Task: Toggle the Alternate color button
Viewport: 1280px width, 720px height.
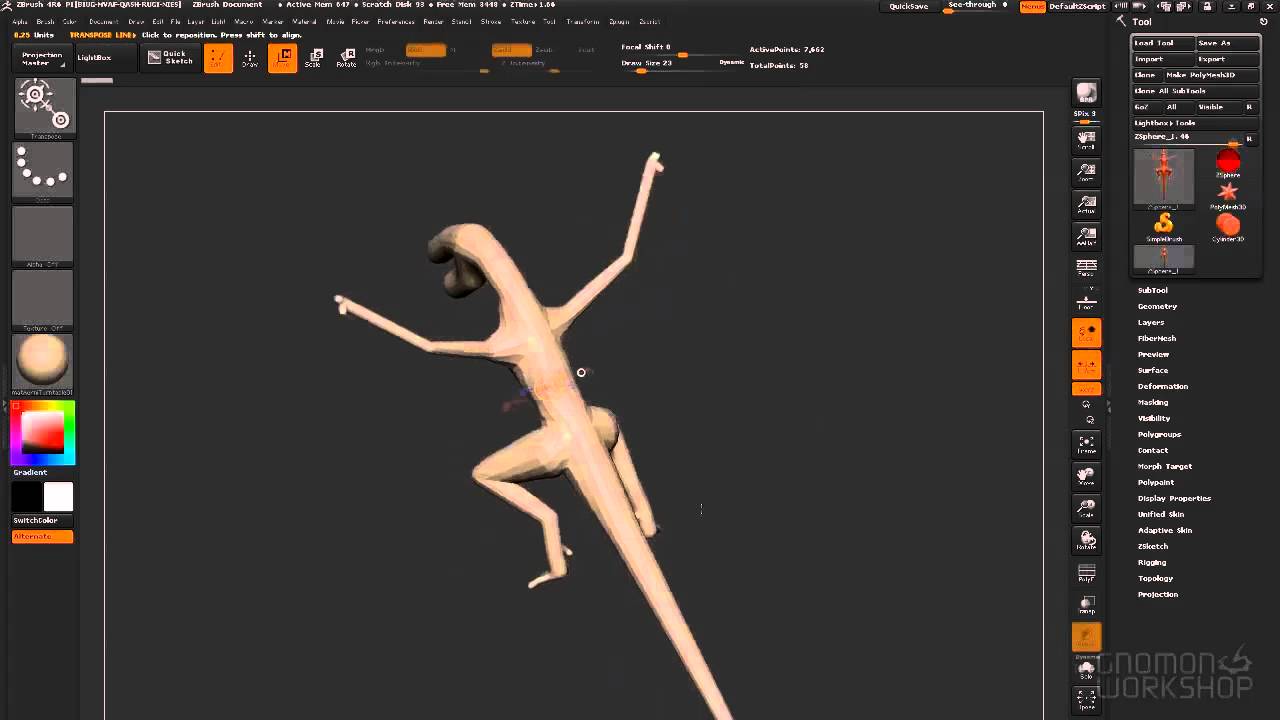Action: (43, 537)
